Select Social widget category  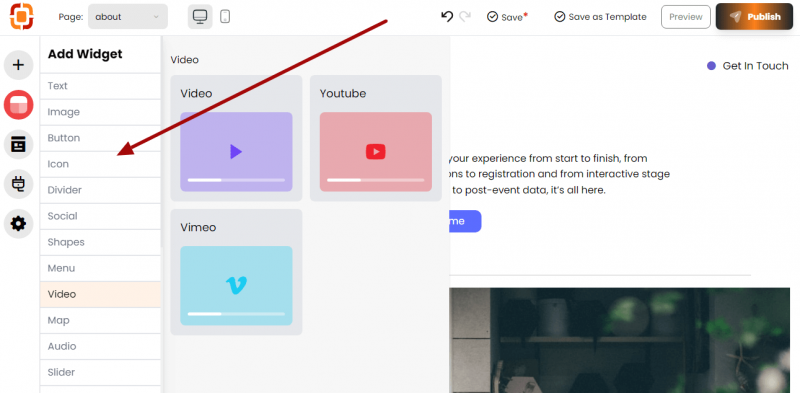pos(101,216)
